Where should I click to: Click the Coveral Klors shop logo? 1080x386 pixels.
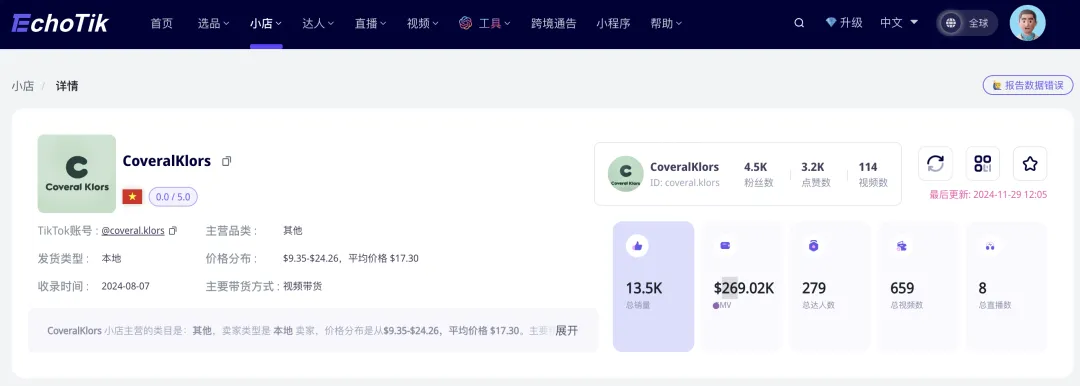[76, 174]
